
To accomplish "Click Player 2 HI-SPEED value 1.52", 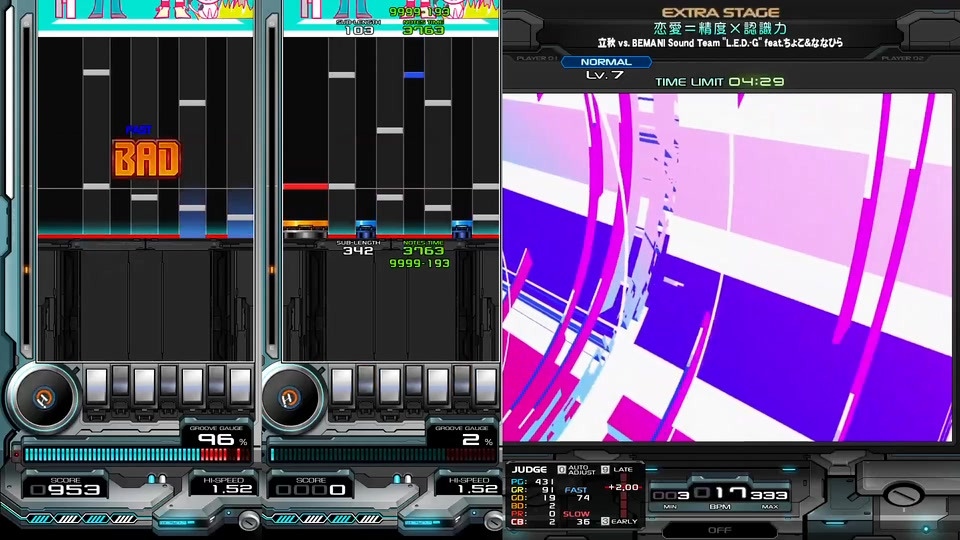I will coord(476,489).
